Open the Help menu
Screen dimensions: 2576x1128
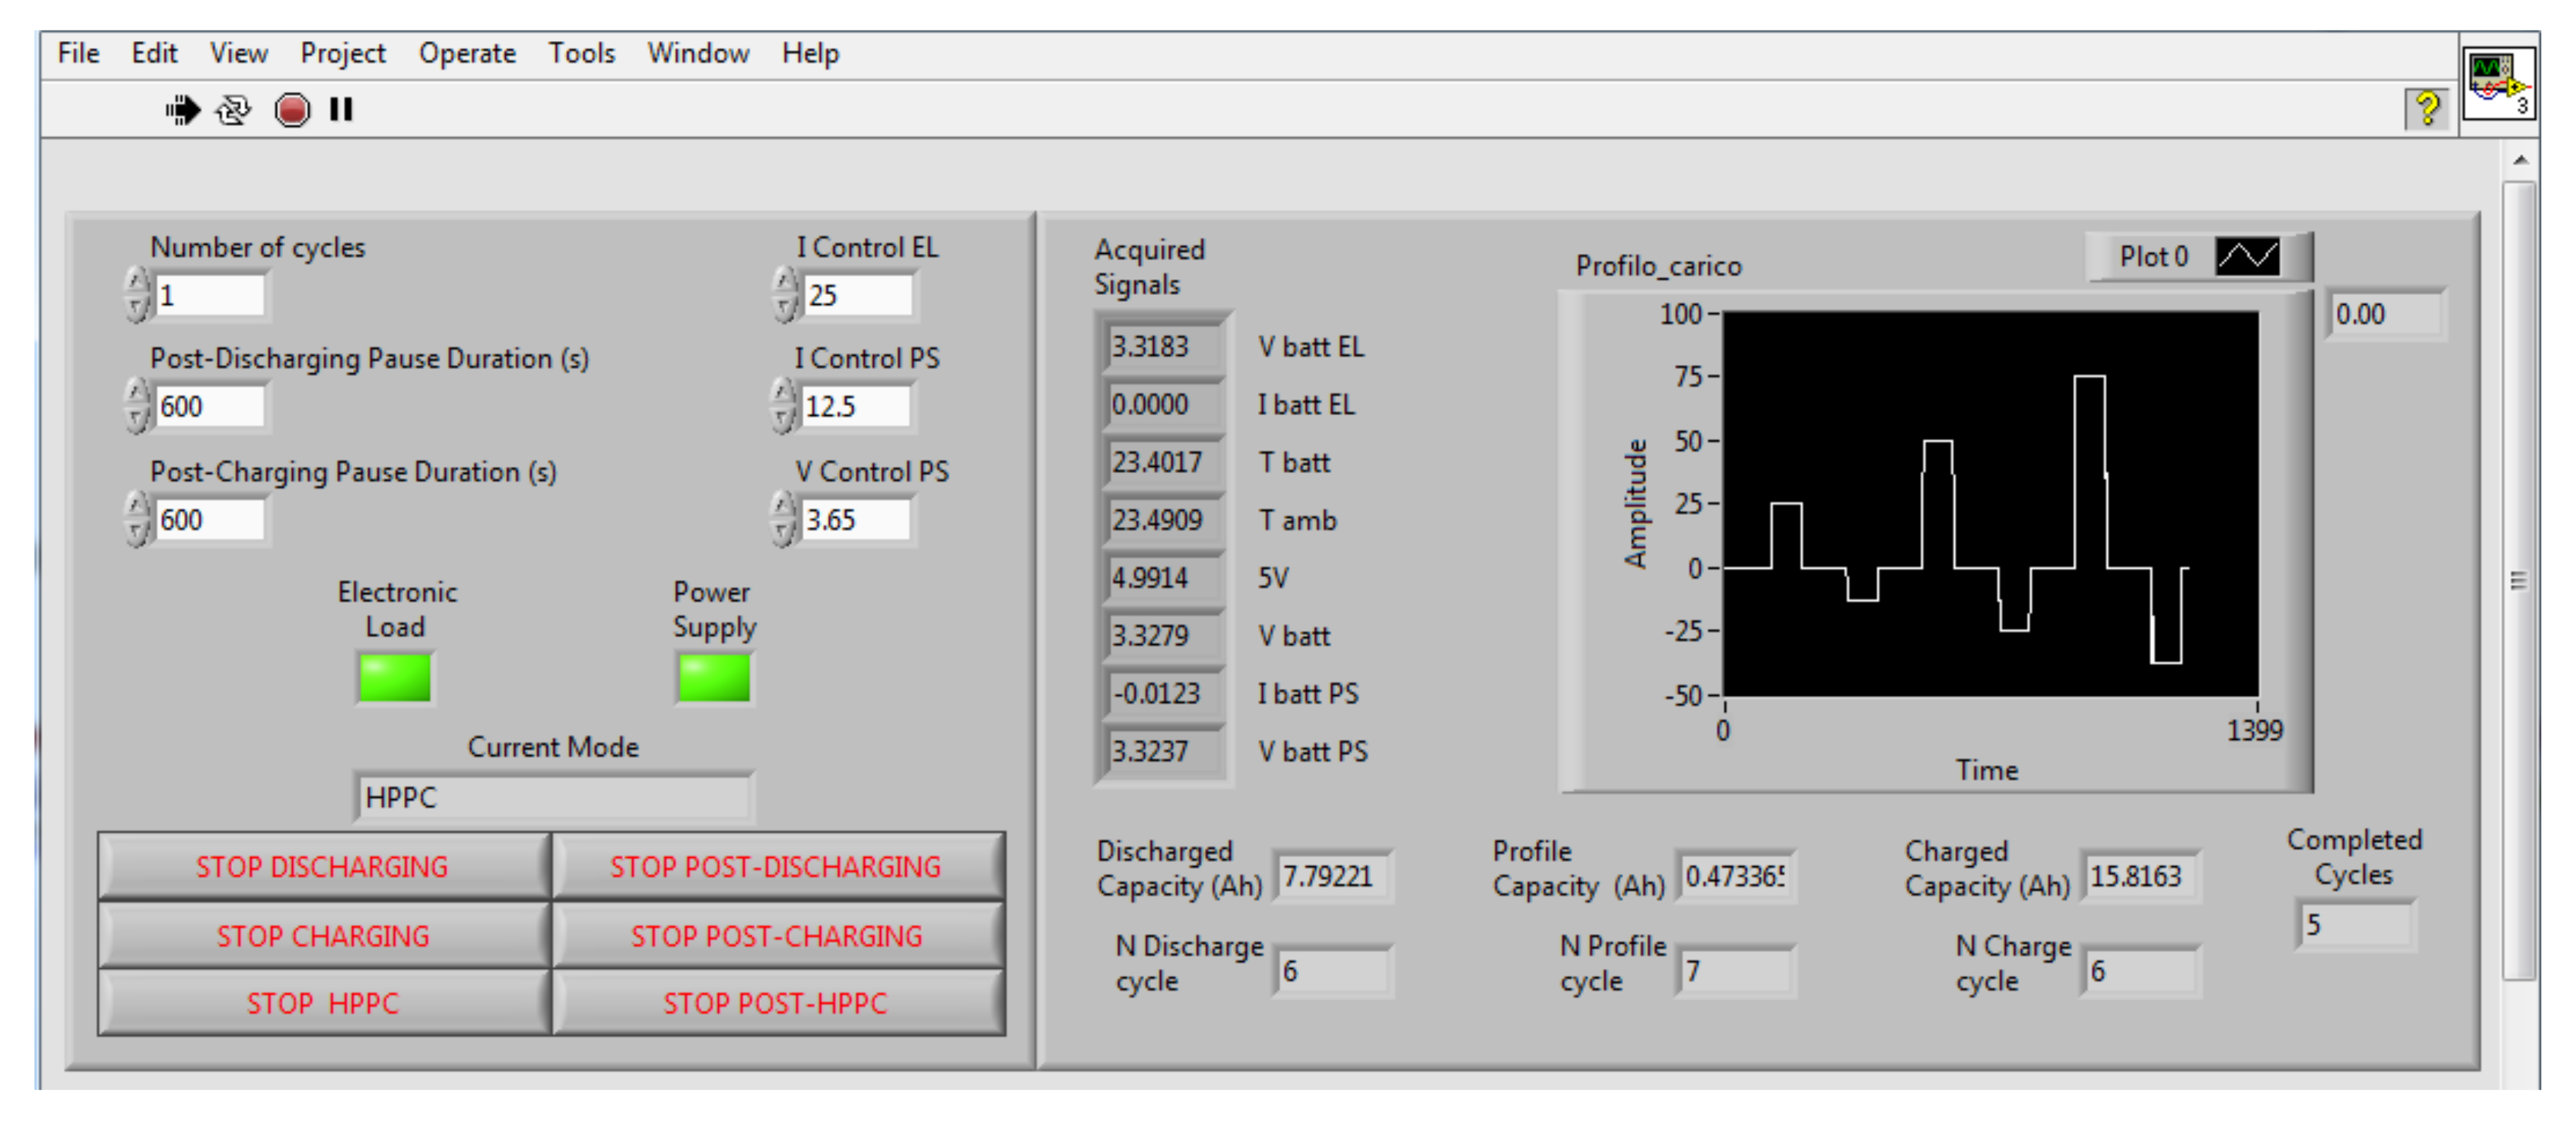[x=810, y=53]
